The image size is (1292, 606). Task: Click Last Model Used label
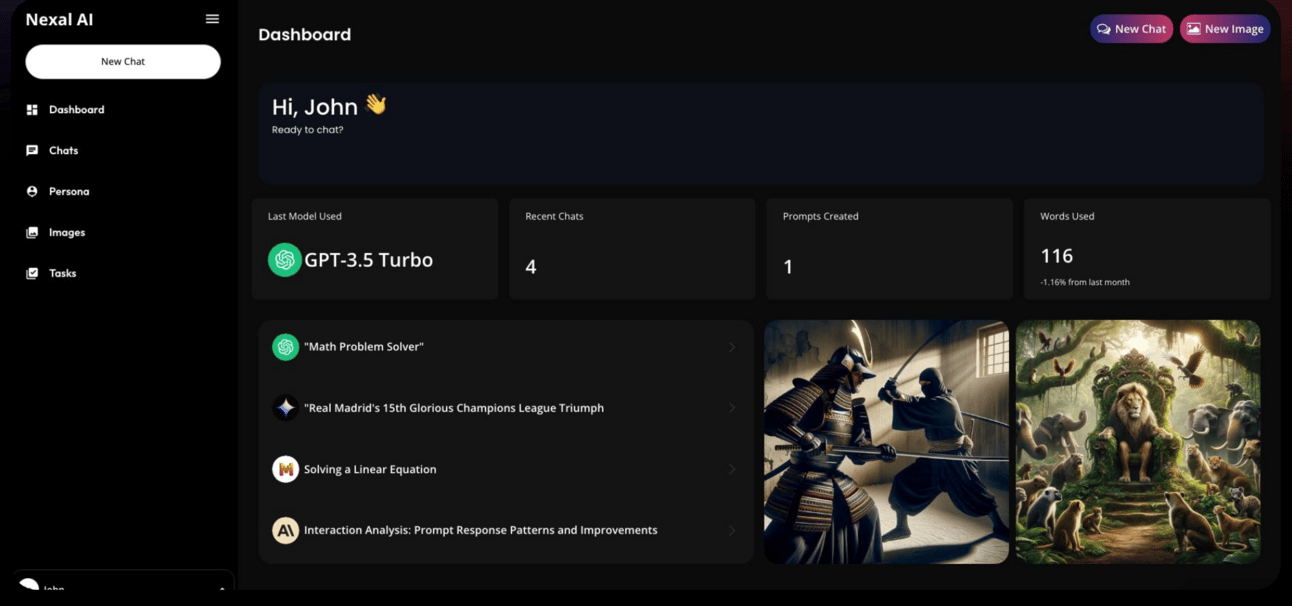[305, 216]
